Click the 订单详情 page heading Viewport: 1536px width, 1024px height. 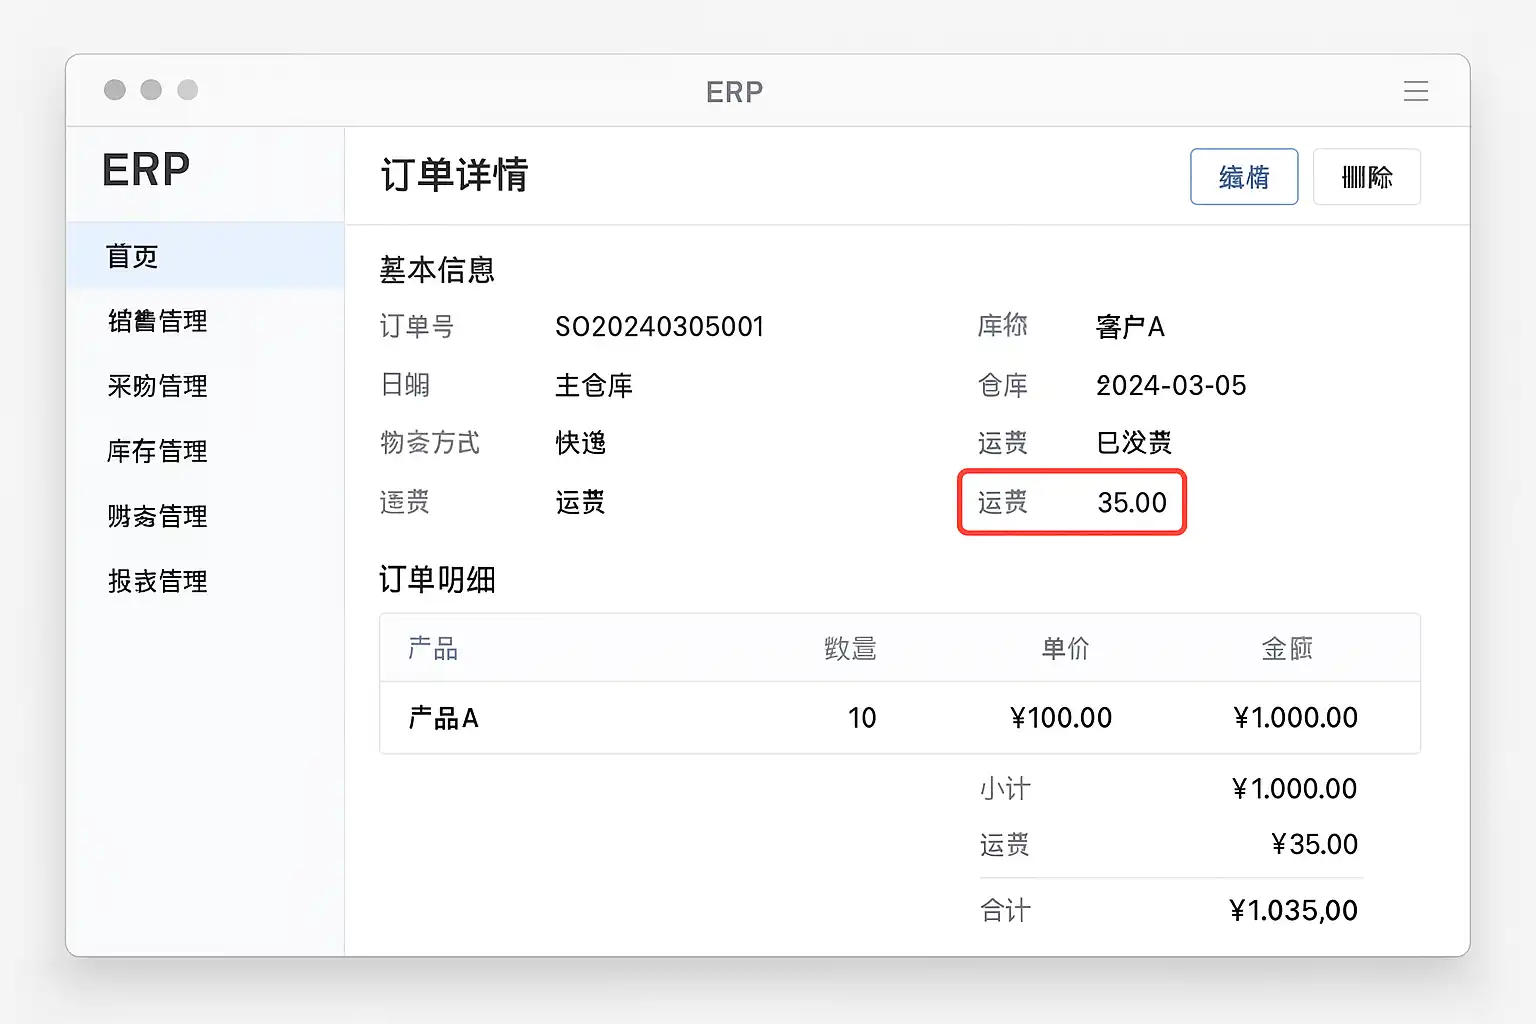(x=454, y=175)
